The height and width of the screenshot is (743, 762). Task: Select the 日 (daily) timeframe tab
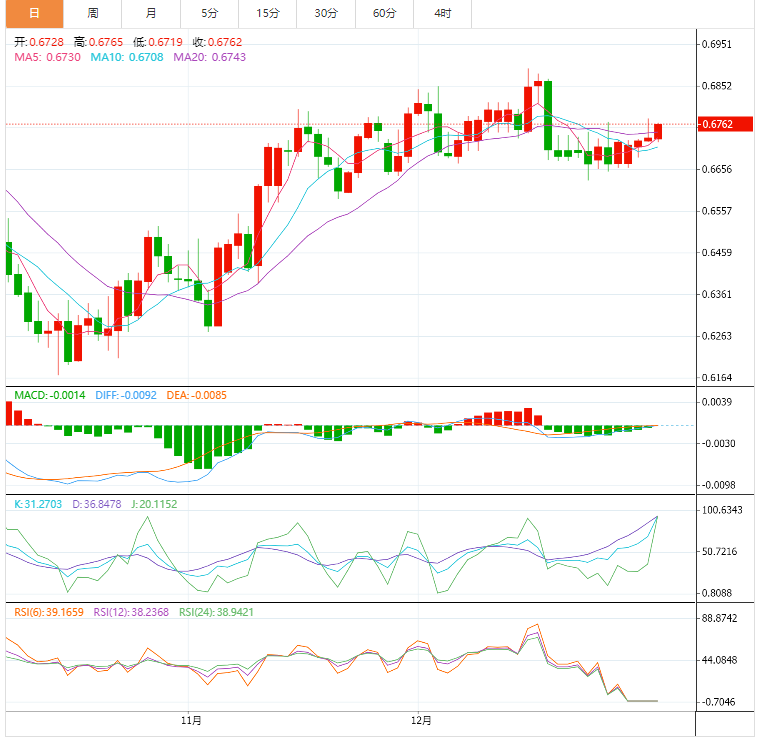click(x=34, y=13)
